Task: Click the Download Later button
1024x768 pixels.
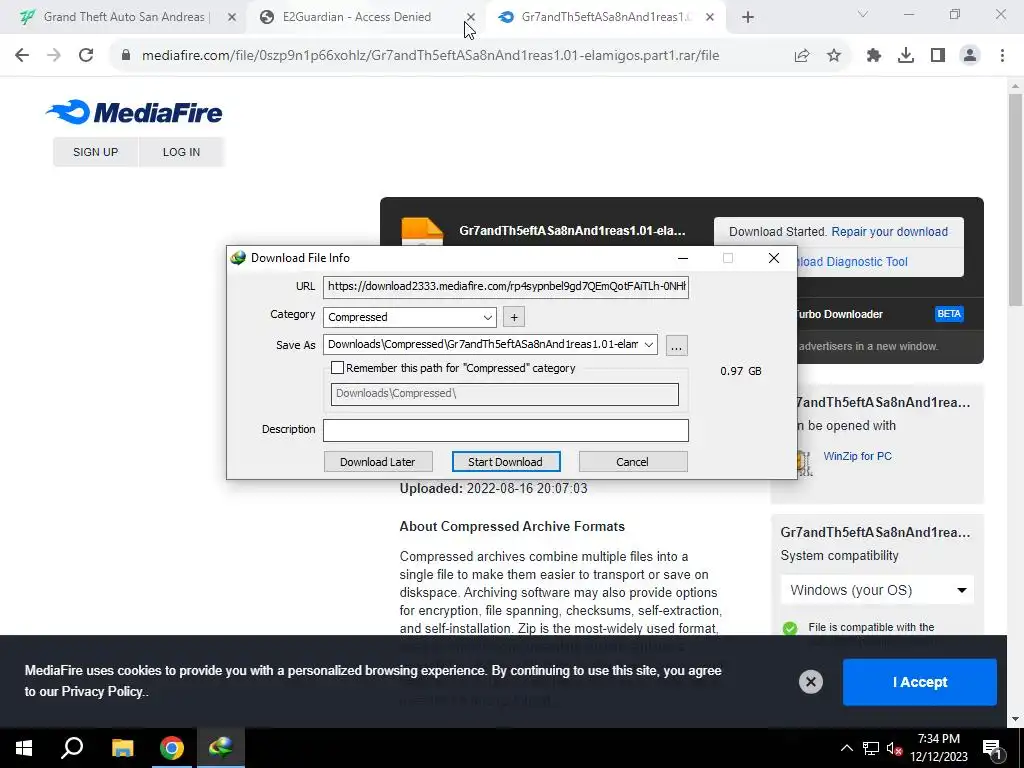Action: 377,462
